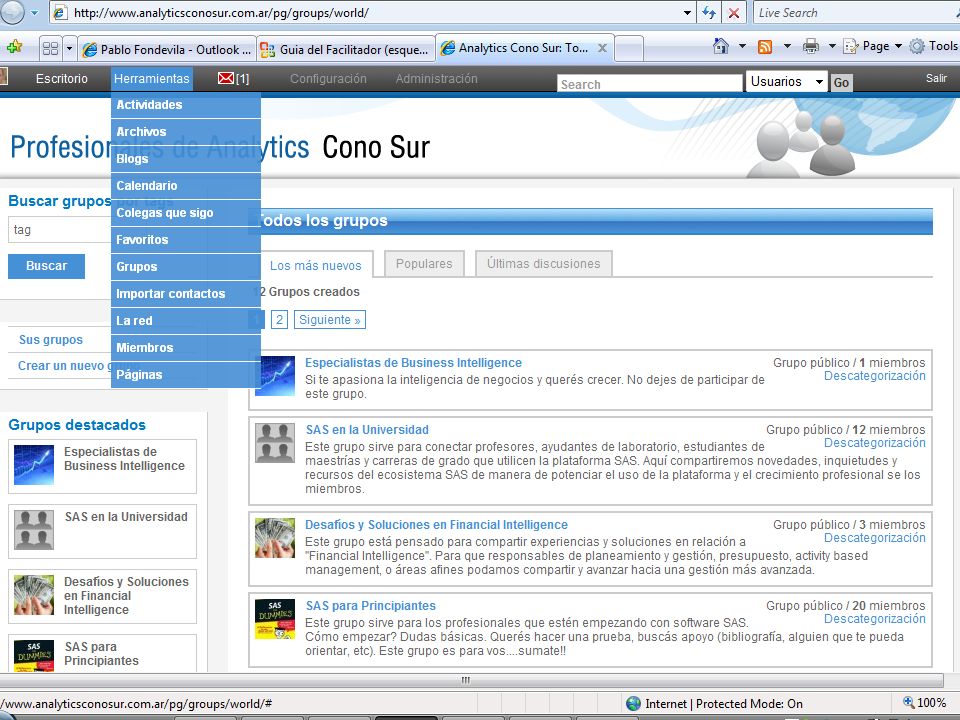Viewport: 960px width, 720px height.
Task: Click the tag search input field
Action: click(x=60, y=230)
